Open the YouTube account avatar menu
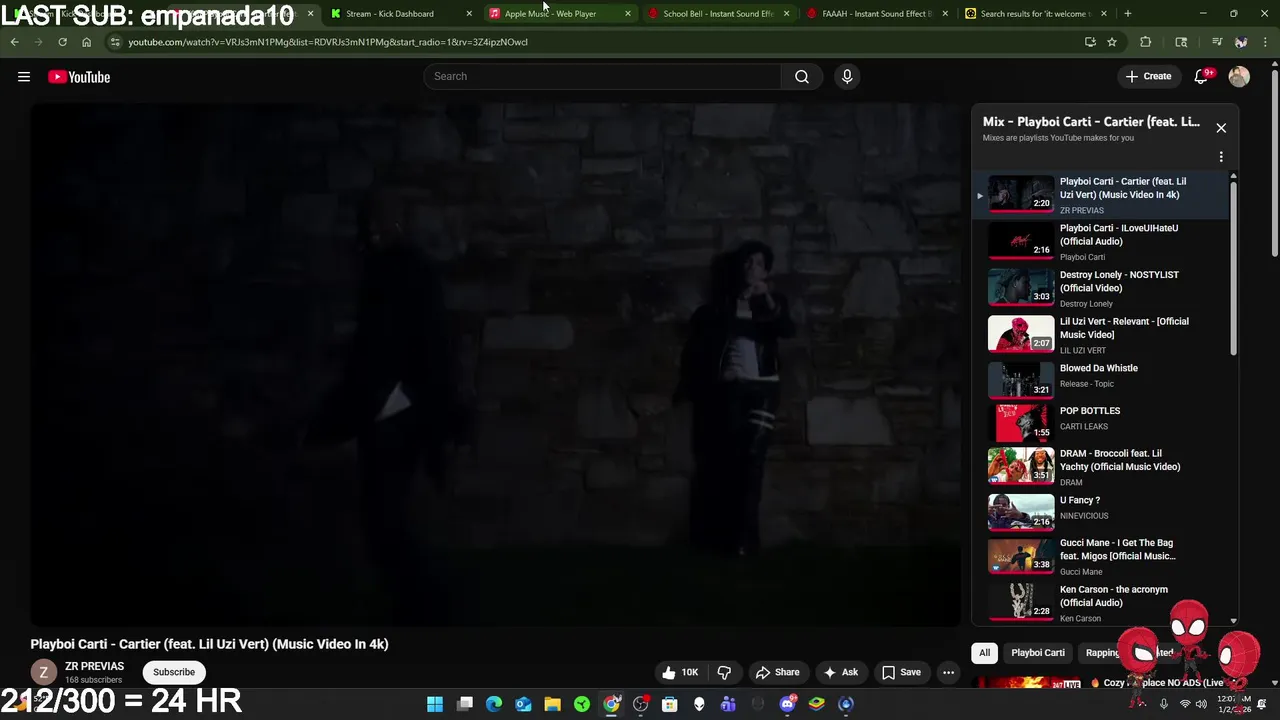The image size is (1280, 720). [1239, 77]
